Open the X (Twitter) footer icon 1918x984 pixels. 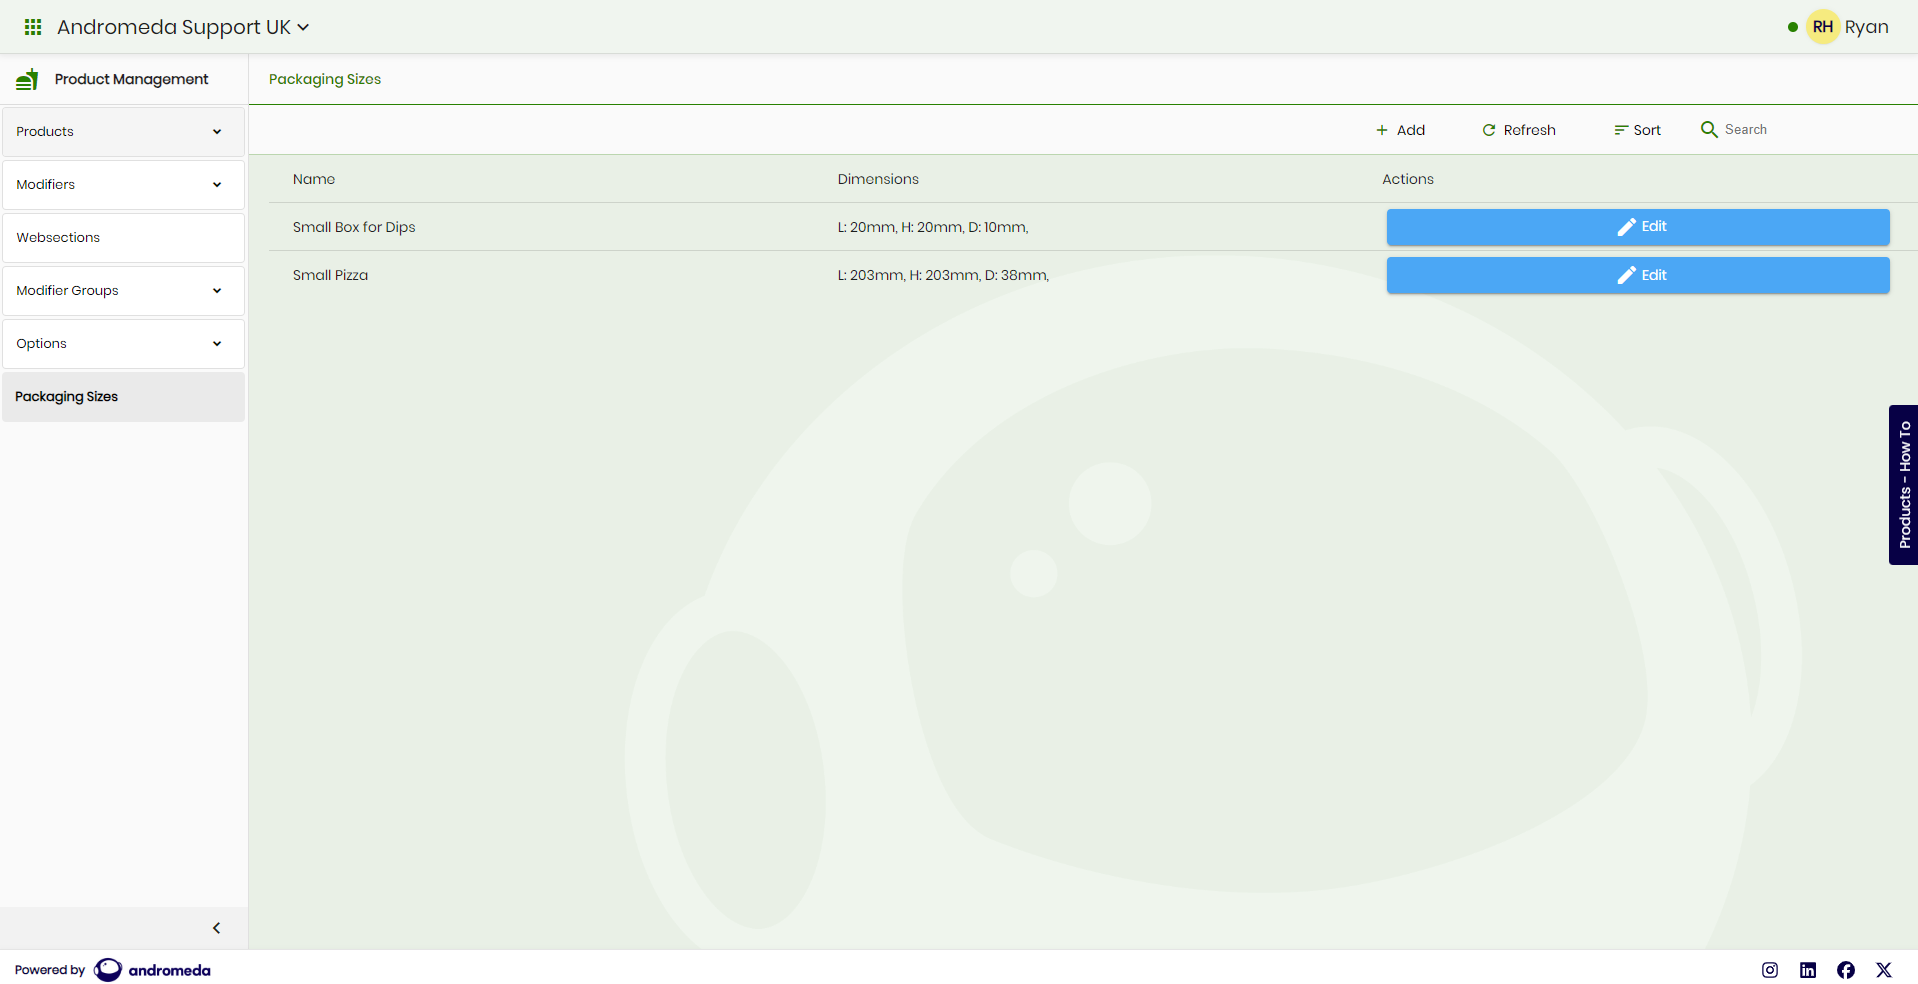pos(1884,970)
